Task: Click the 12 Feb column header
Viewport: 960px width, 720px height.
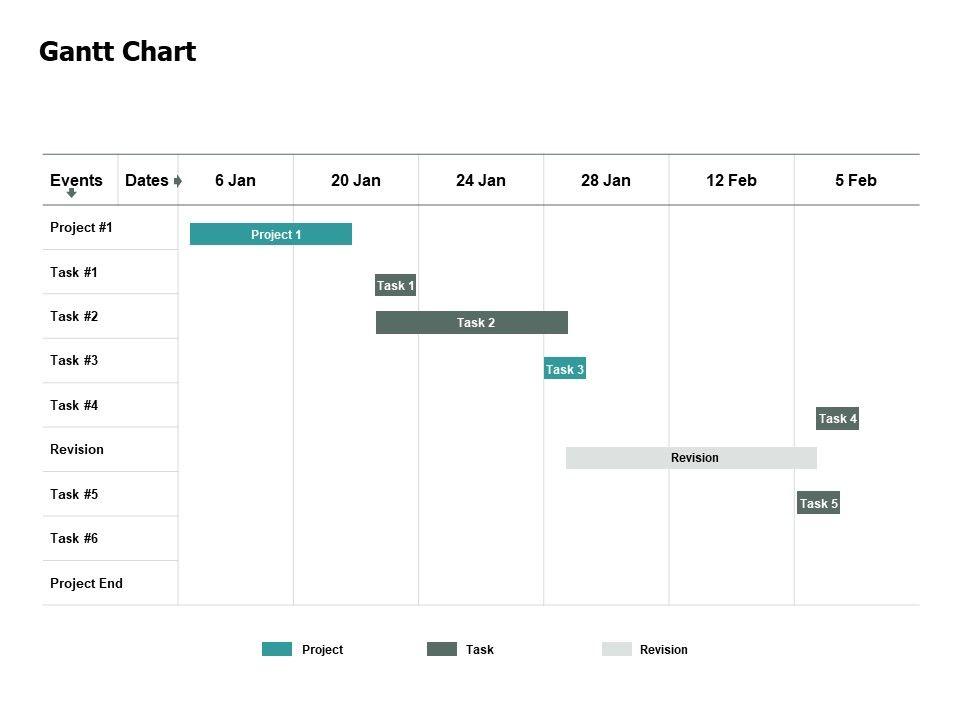Action: 731,181
